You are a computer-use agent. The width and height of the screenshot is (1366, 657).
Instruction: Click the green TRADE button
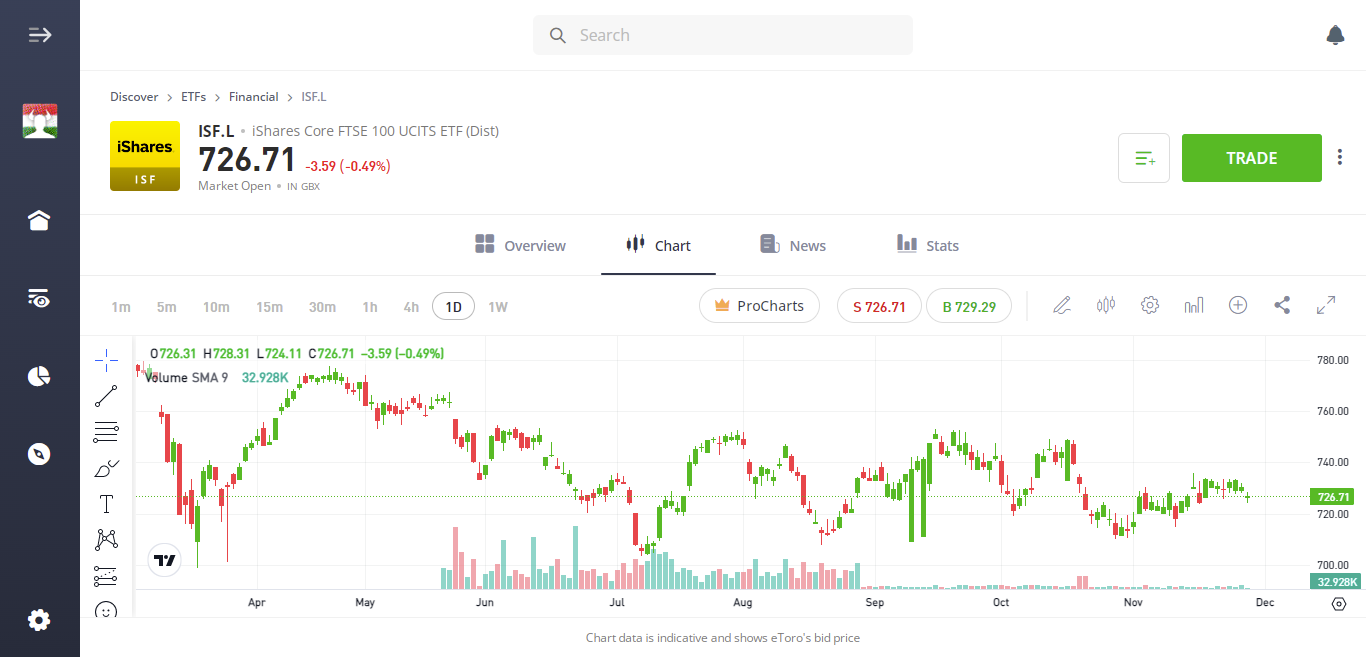pos(1251,157)
